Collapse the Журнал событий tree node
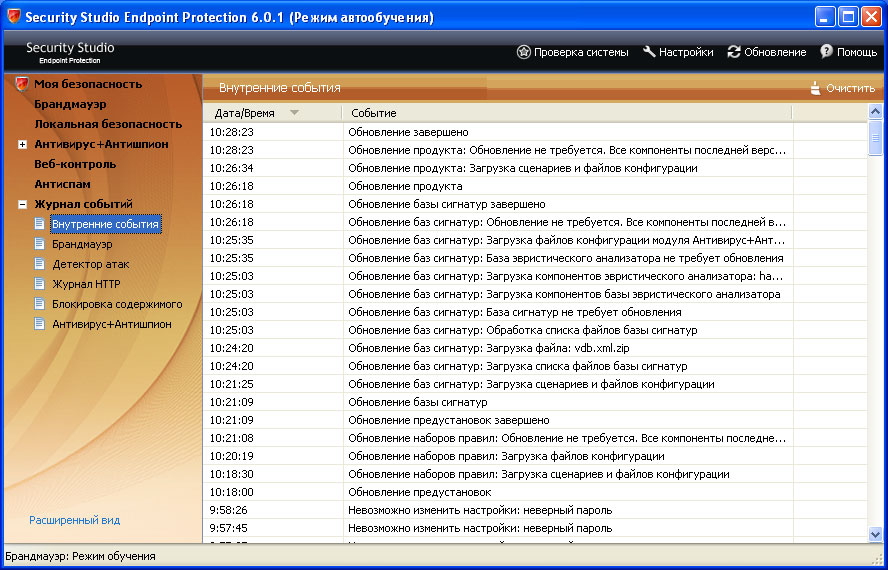Viewport: 888px width, 570px height. coord(22,204)
